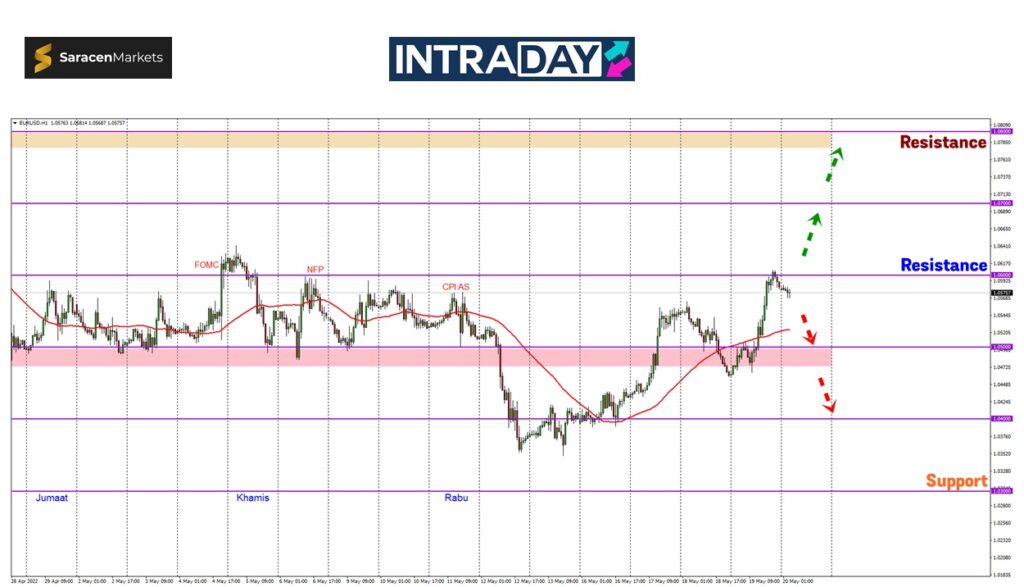Click the Saracen Markets logo
This screenshot has width=1024, height=587.
pos(98,58)
